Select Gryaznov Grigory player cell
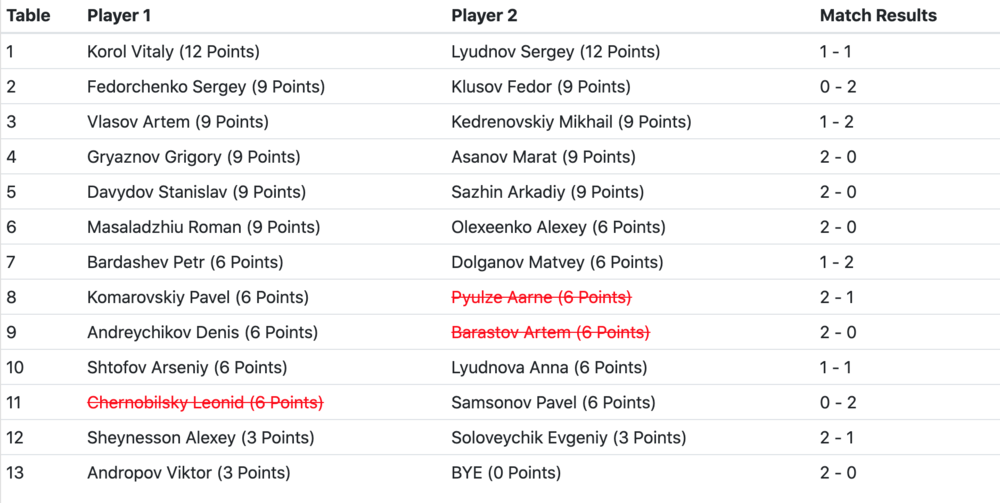Image resolution: width=1000 pixels, height=503 pixels. coord(194,157)
